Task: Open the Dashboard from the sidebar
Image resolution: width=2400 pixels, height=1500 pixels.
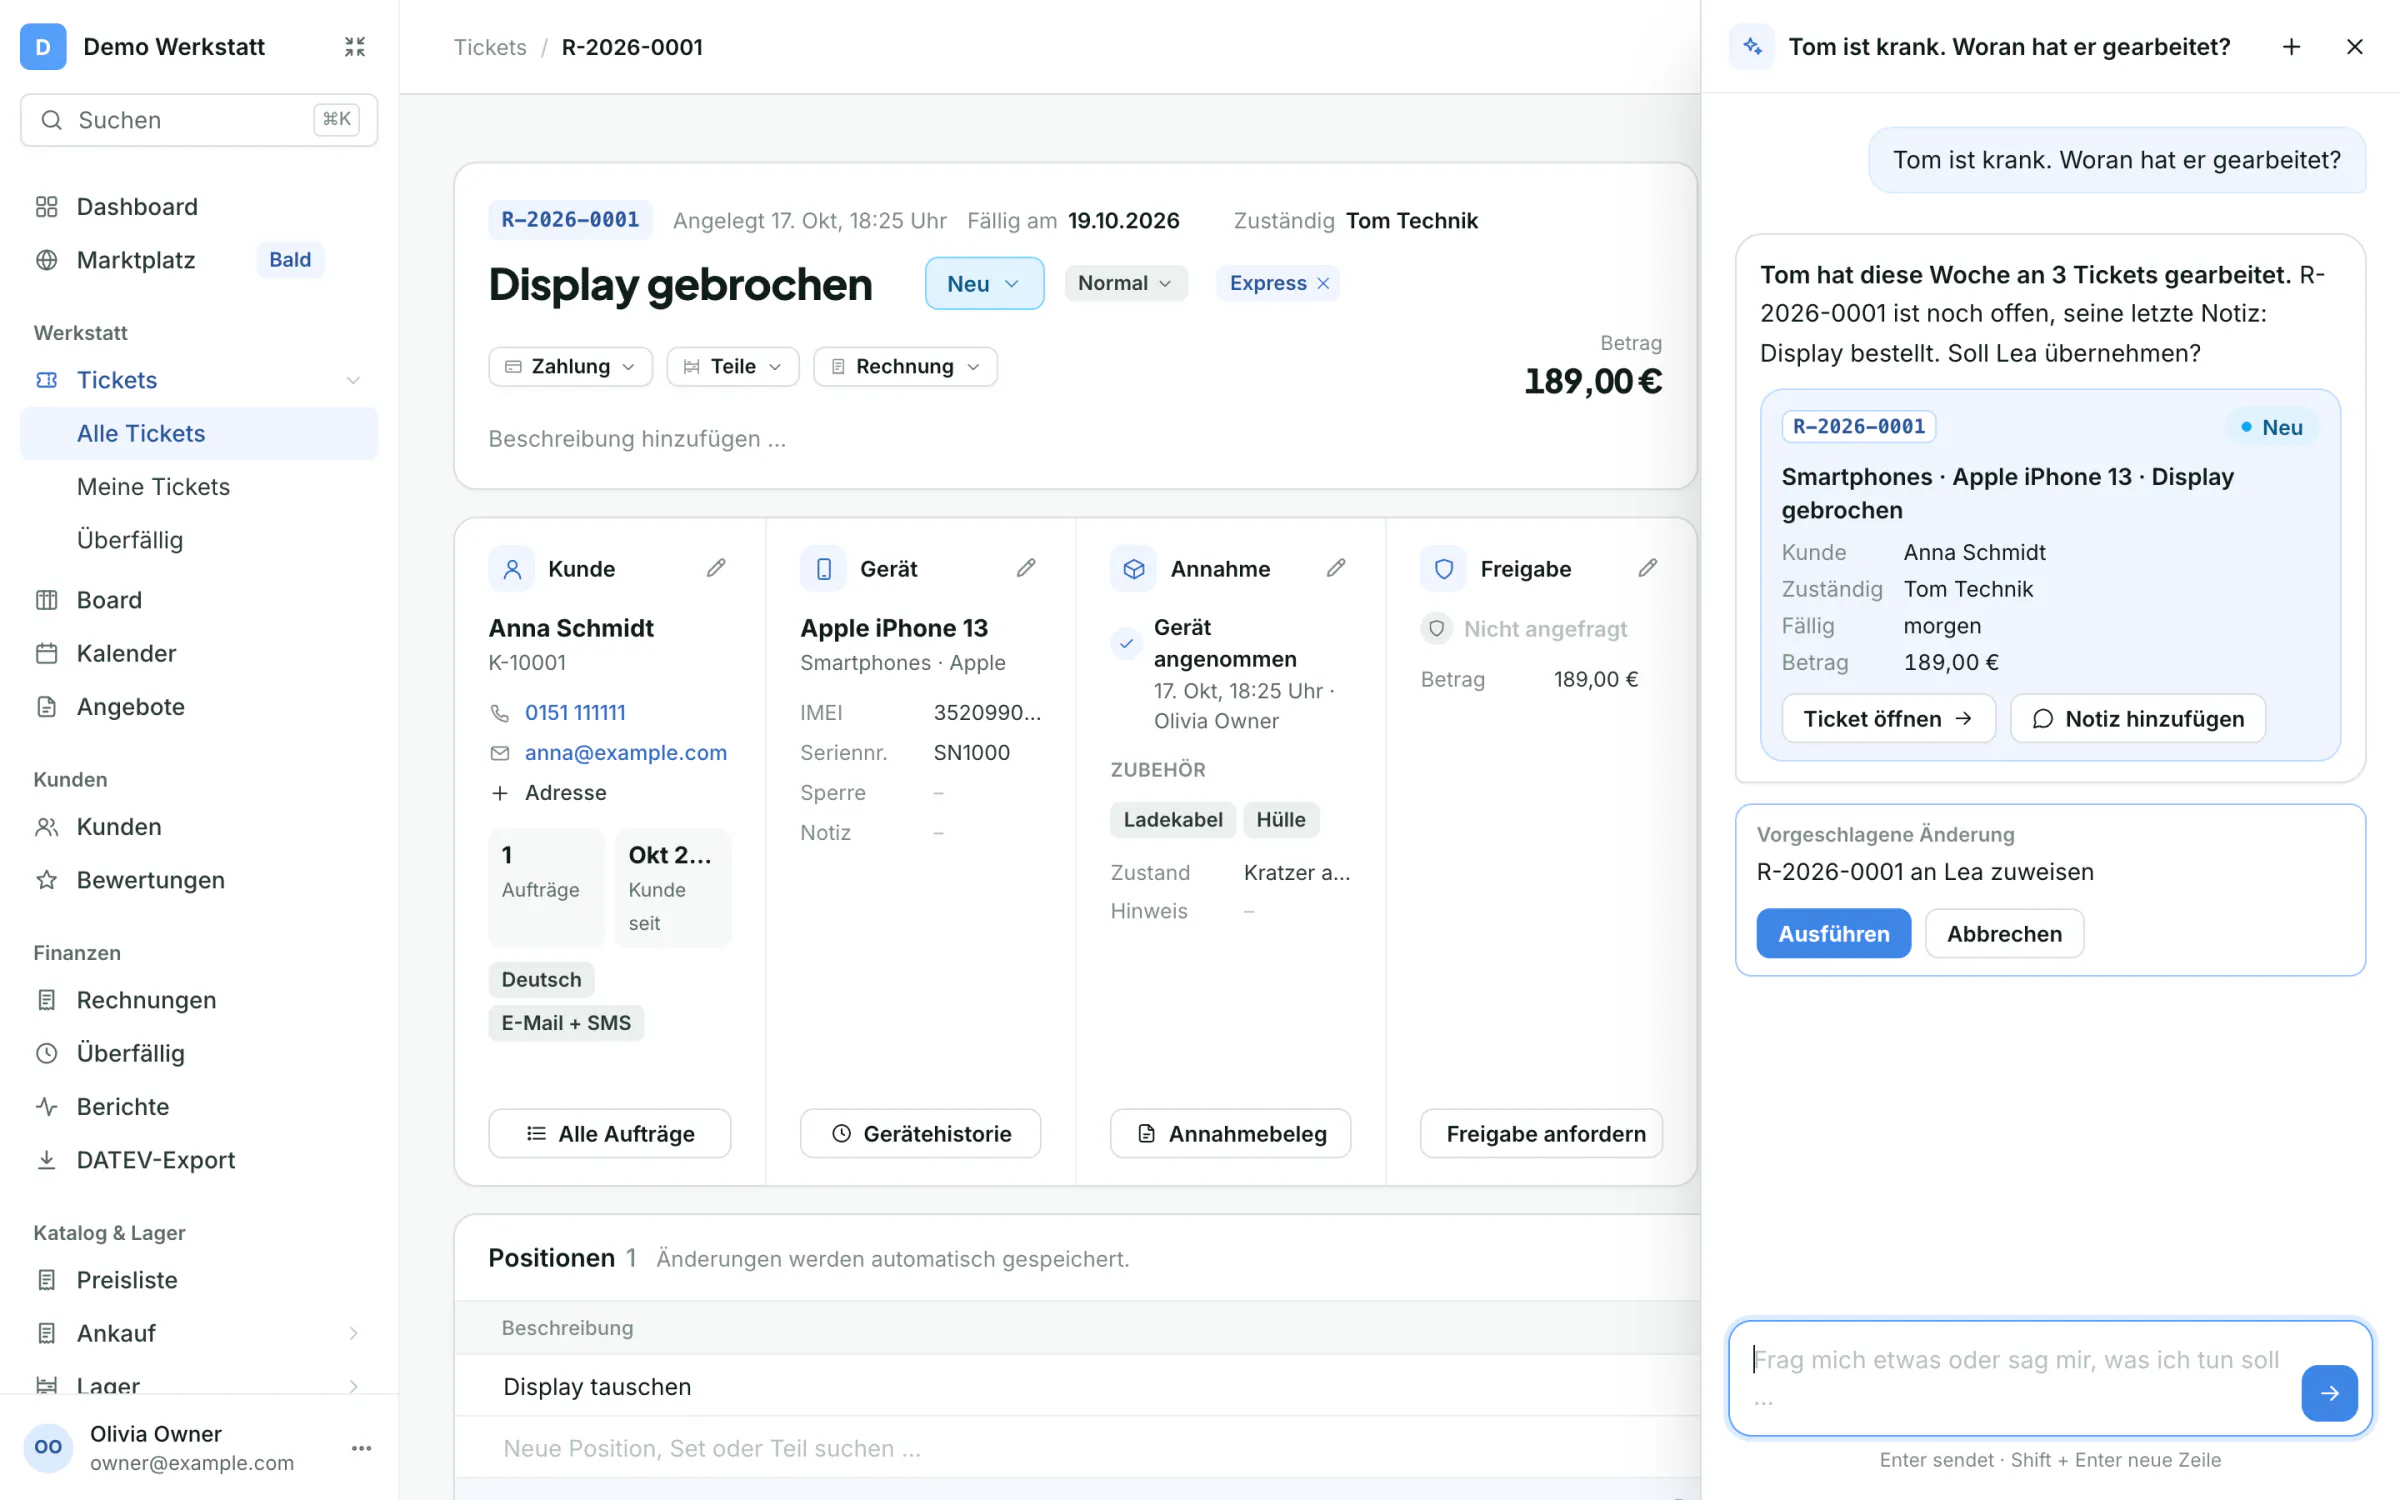Action: 198,207
